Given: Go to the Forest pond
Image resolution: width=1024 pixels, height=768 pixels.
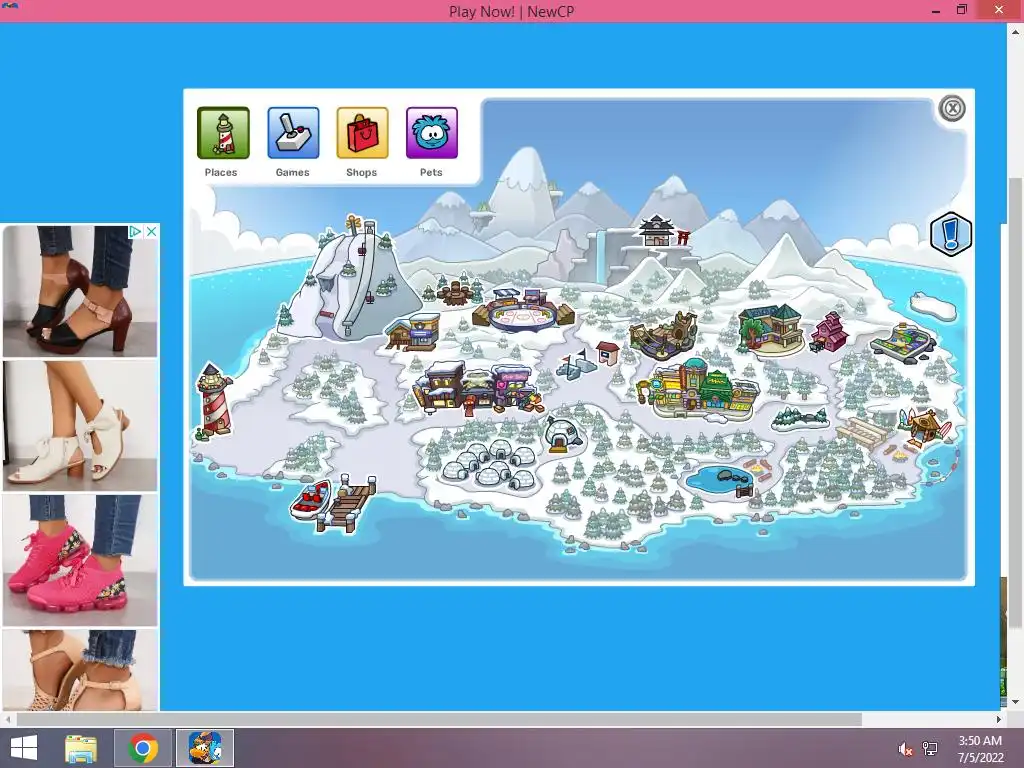Looking at the screenshot, I should 720,479.
